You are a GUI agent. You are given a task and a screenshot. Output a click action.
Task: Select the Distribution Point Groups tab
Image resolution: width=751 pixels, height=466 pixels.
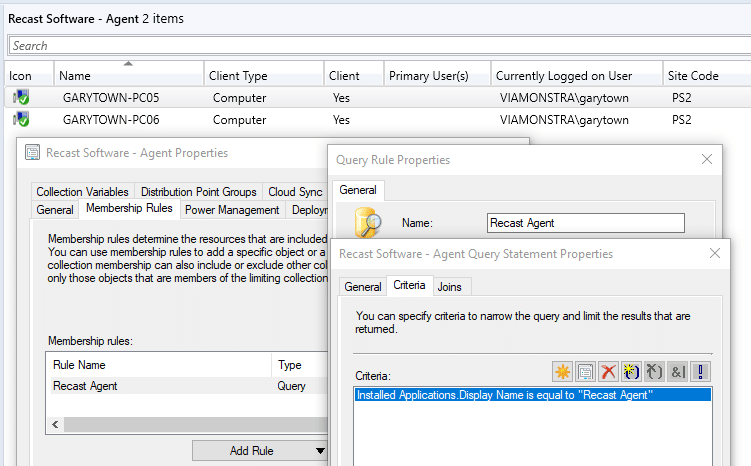point(199,192)
